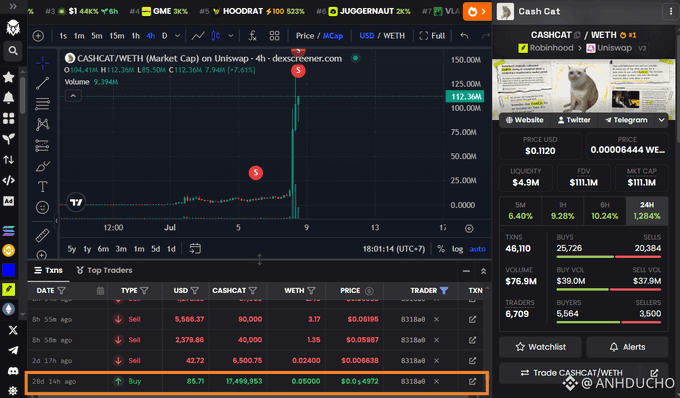Open the API code brackets icon
This screenshot has width=680, height=398.
point(9,180)
